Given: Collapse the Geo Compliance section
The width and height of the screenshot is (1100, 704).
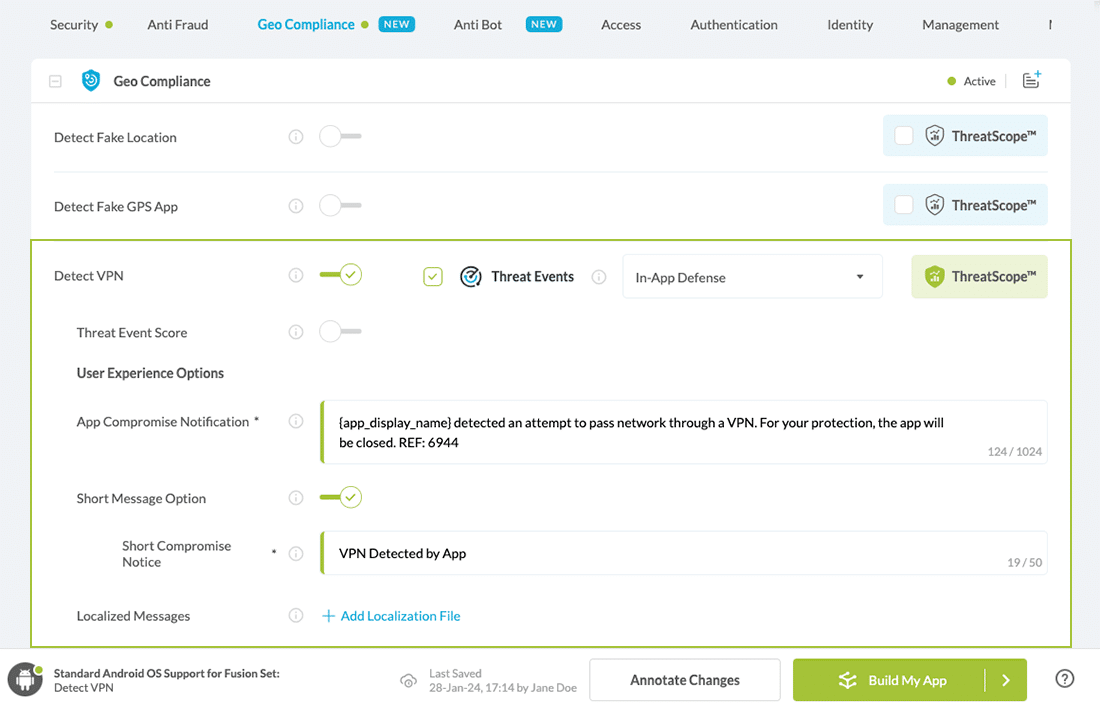Looking at the screenshot, I should (55, 81).
